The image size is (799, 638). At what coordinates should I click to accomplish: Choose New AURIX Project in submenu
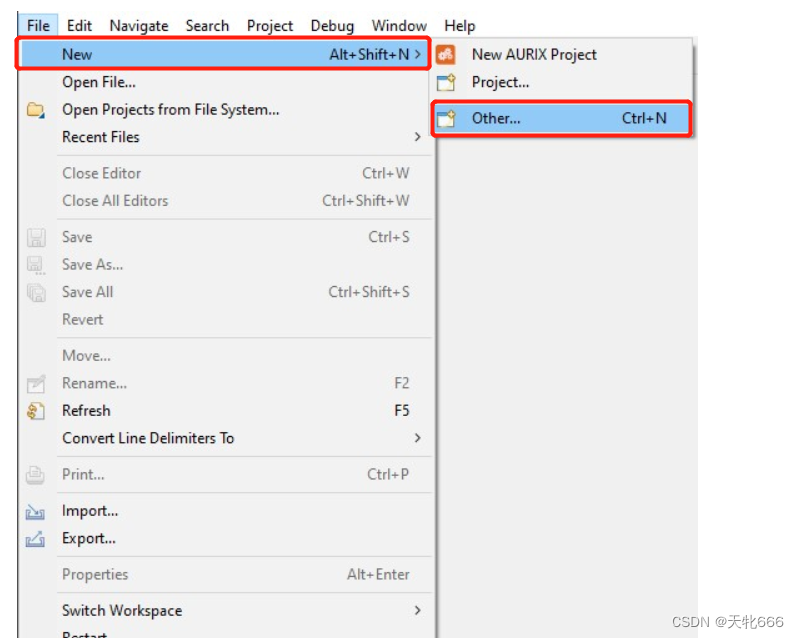(x=563, y=54)
